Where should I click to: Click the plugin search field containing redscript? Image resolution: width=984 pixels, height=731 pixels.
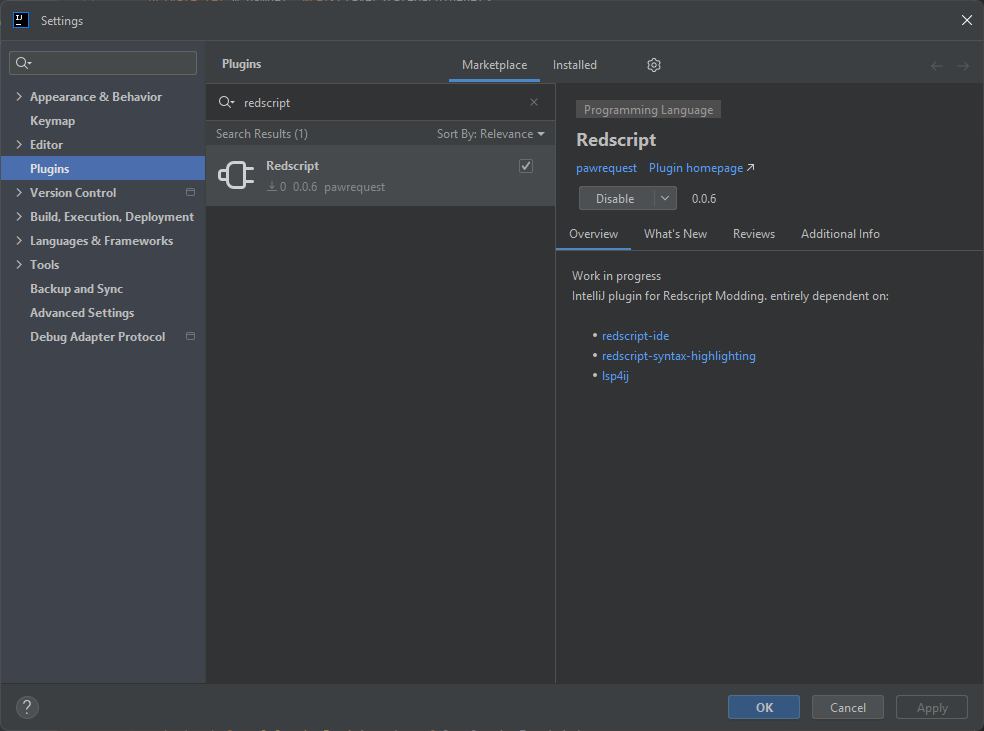click(x=380, y=102)
